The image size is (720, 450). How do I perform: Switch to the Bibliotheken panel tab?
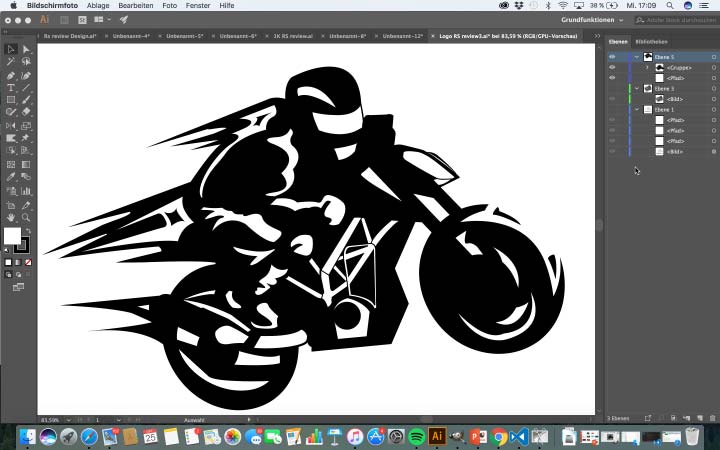(x=651, y=42)
